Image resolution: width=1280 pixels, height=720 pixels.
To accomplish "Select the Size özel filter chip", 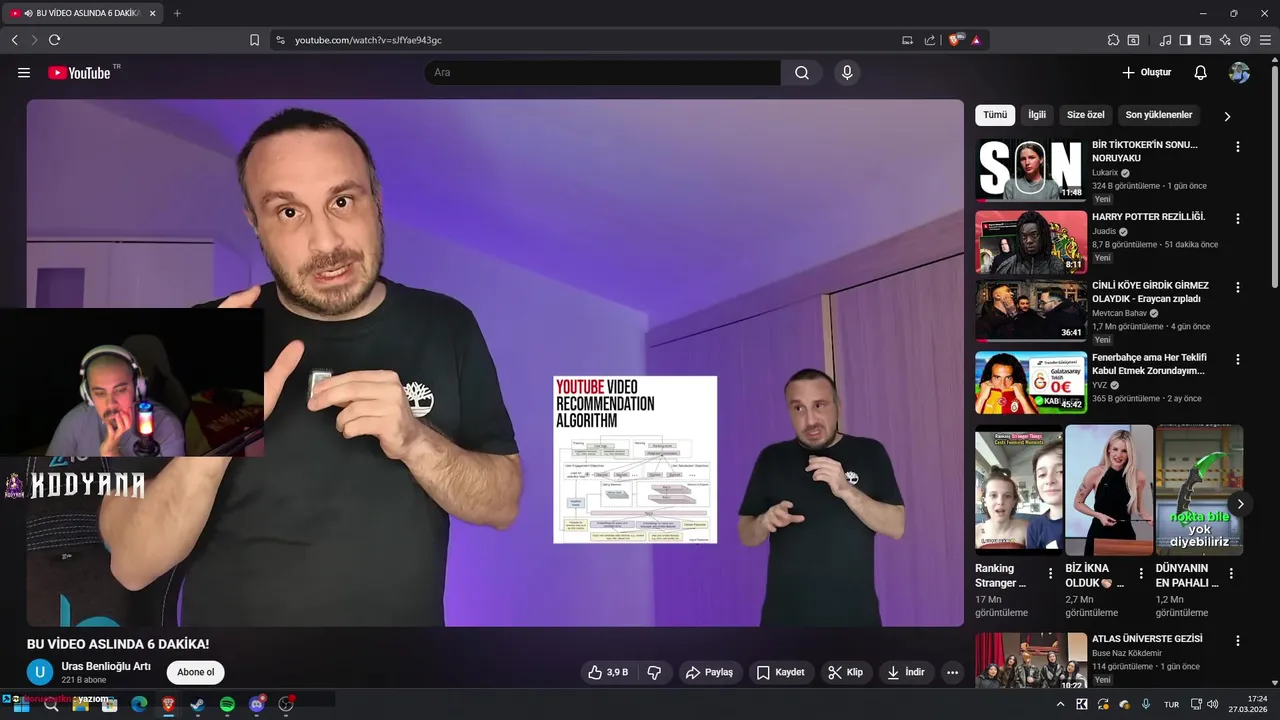I will 1086,115.
